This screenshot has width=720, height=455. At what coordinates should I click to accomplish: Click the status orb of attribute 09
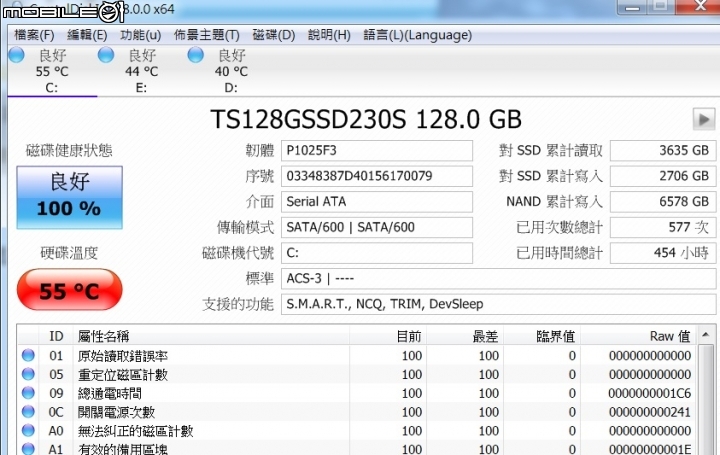[x=28, y=393]
